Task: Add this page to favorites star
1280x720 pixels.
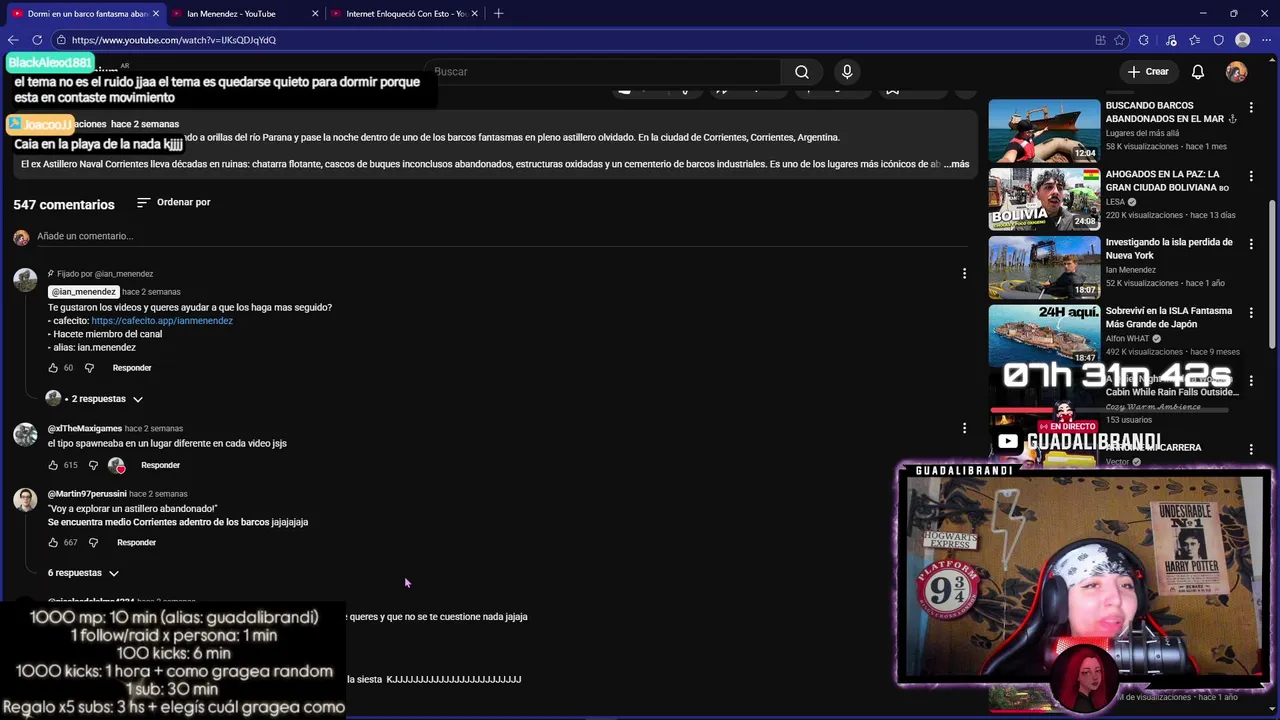Action: point(1120,40)
